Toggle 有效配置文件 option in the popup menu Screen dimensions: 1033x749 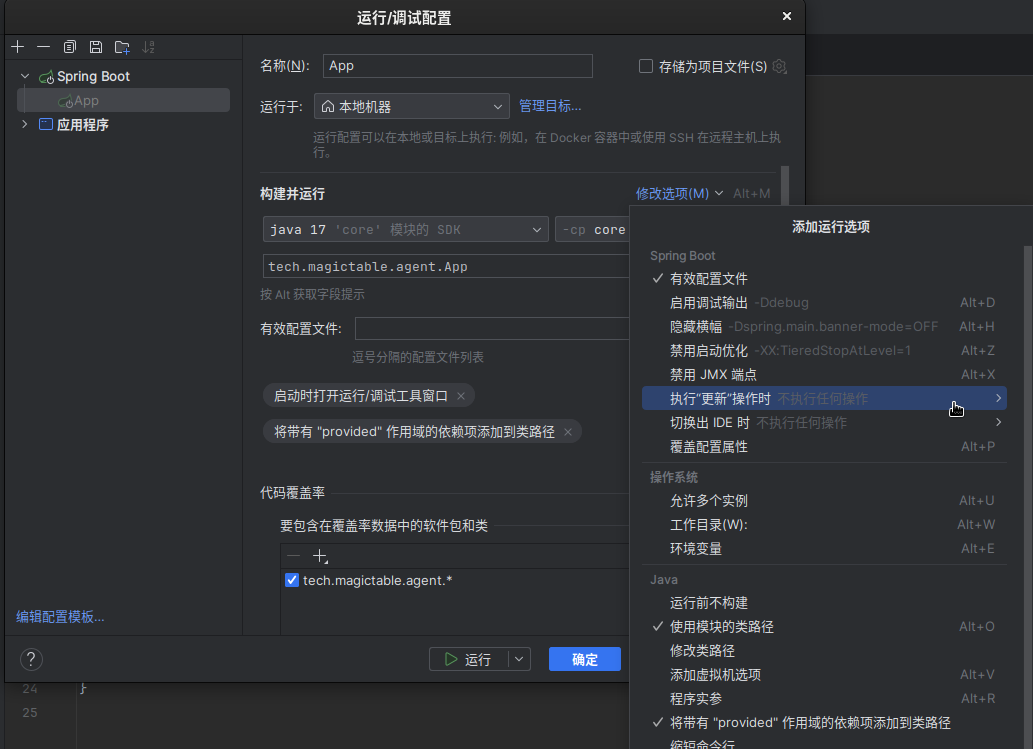(x=708, y=279)
